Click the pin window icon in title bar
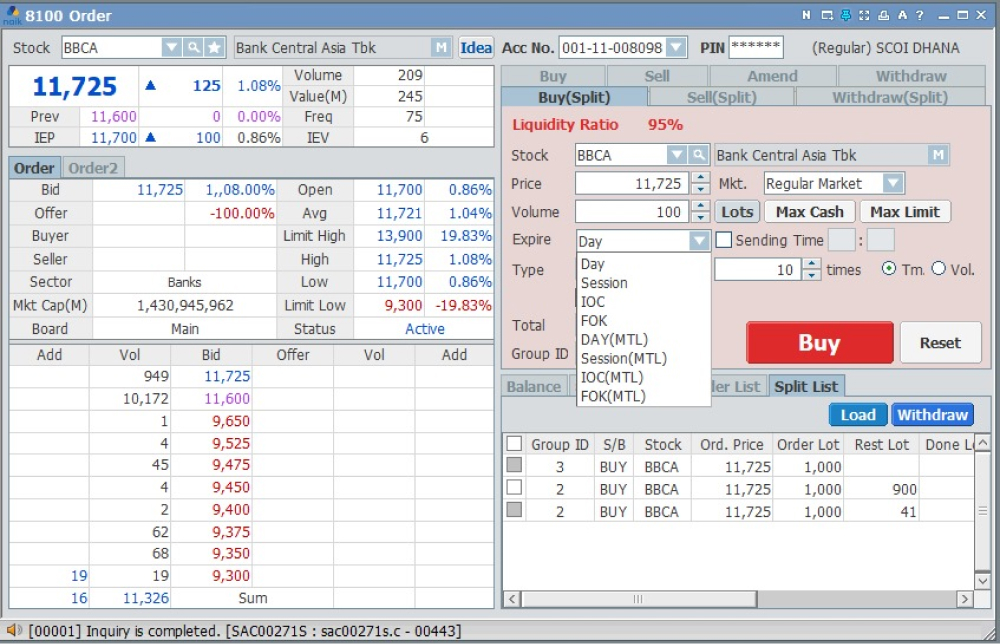 coord(846,16)
